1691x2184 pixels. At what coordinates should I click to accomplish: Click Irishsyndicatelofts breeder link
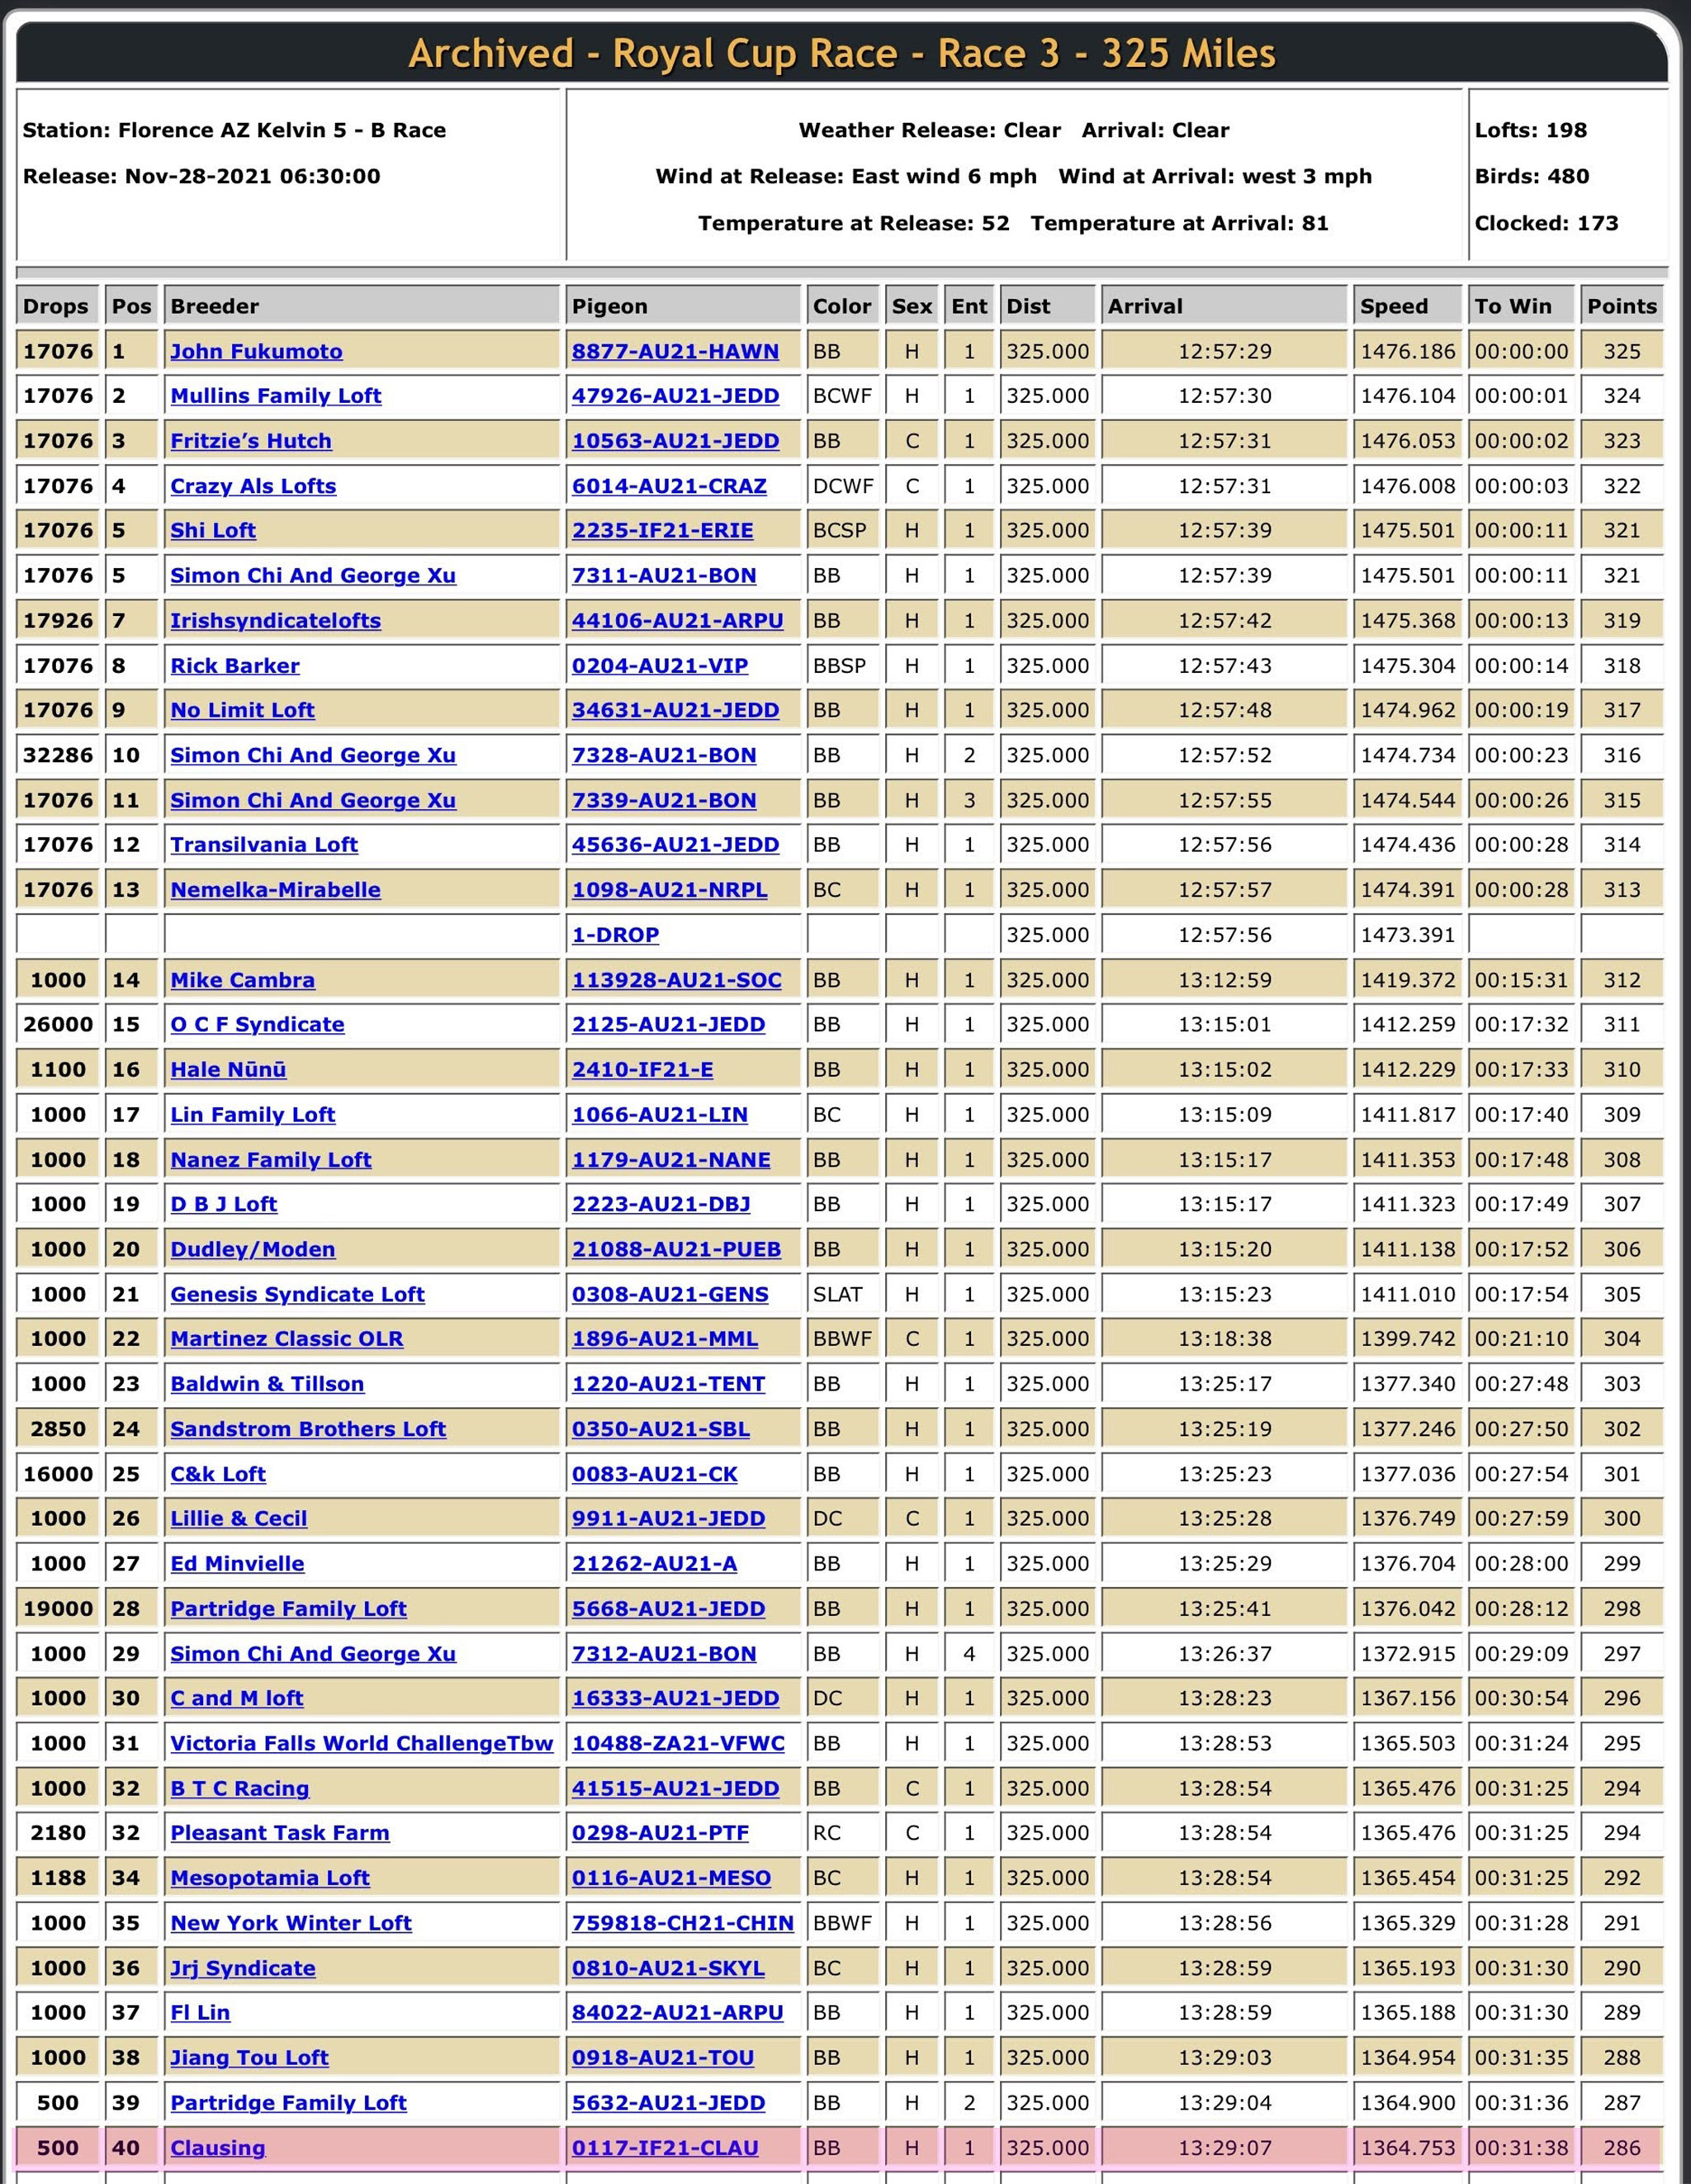pos(275,621)
